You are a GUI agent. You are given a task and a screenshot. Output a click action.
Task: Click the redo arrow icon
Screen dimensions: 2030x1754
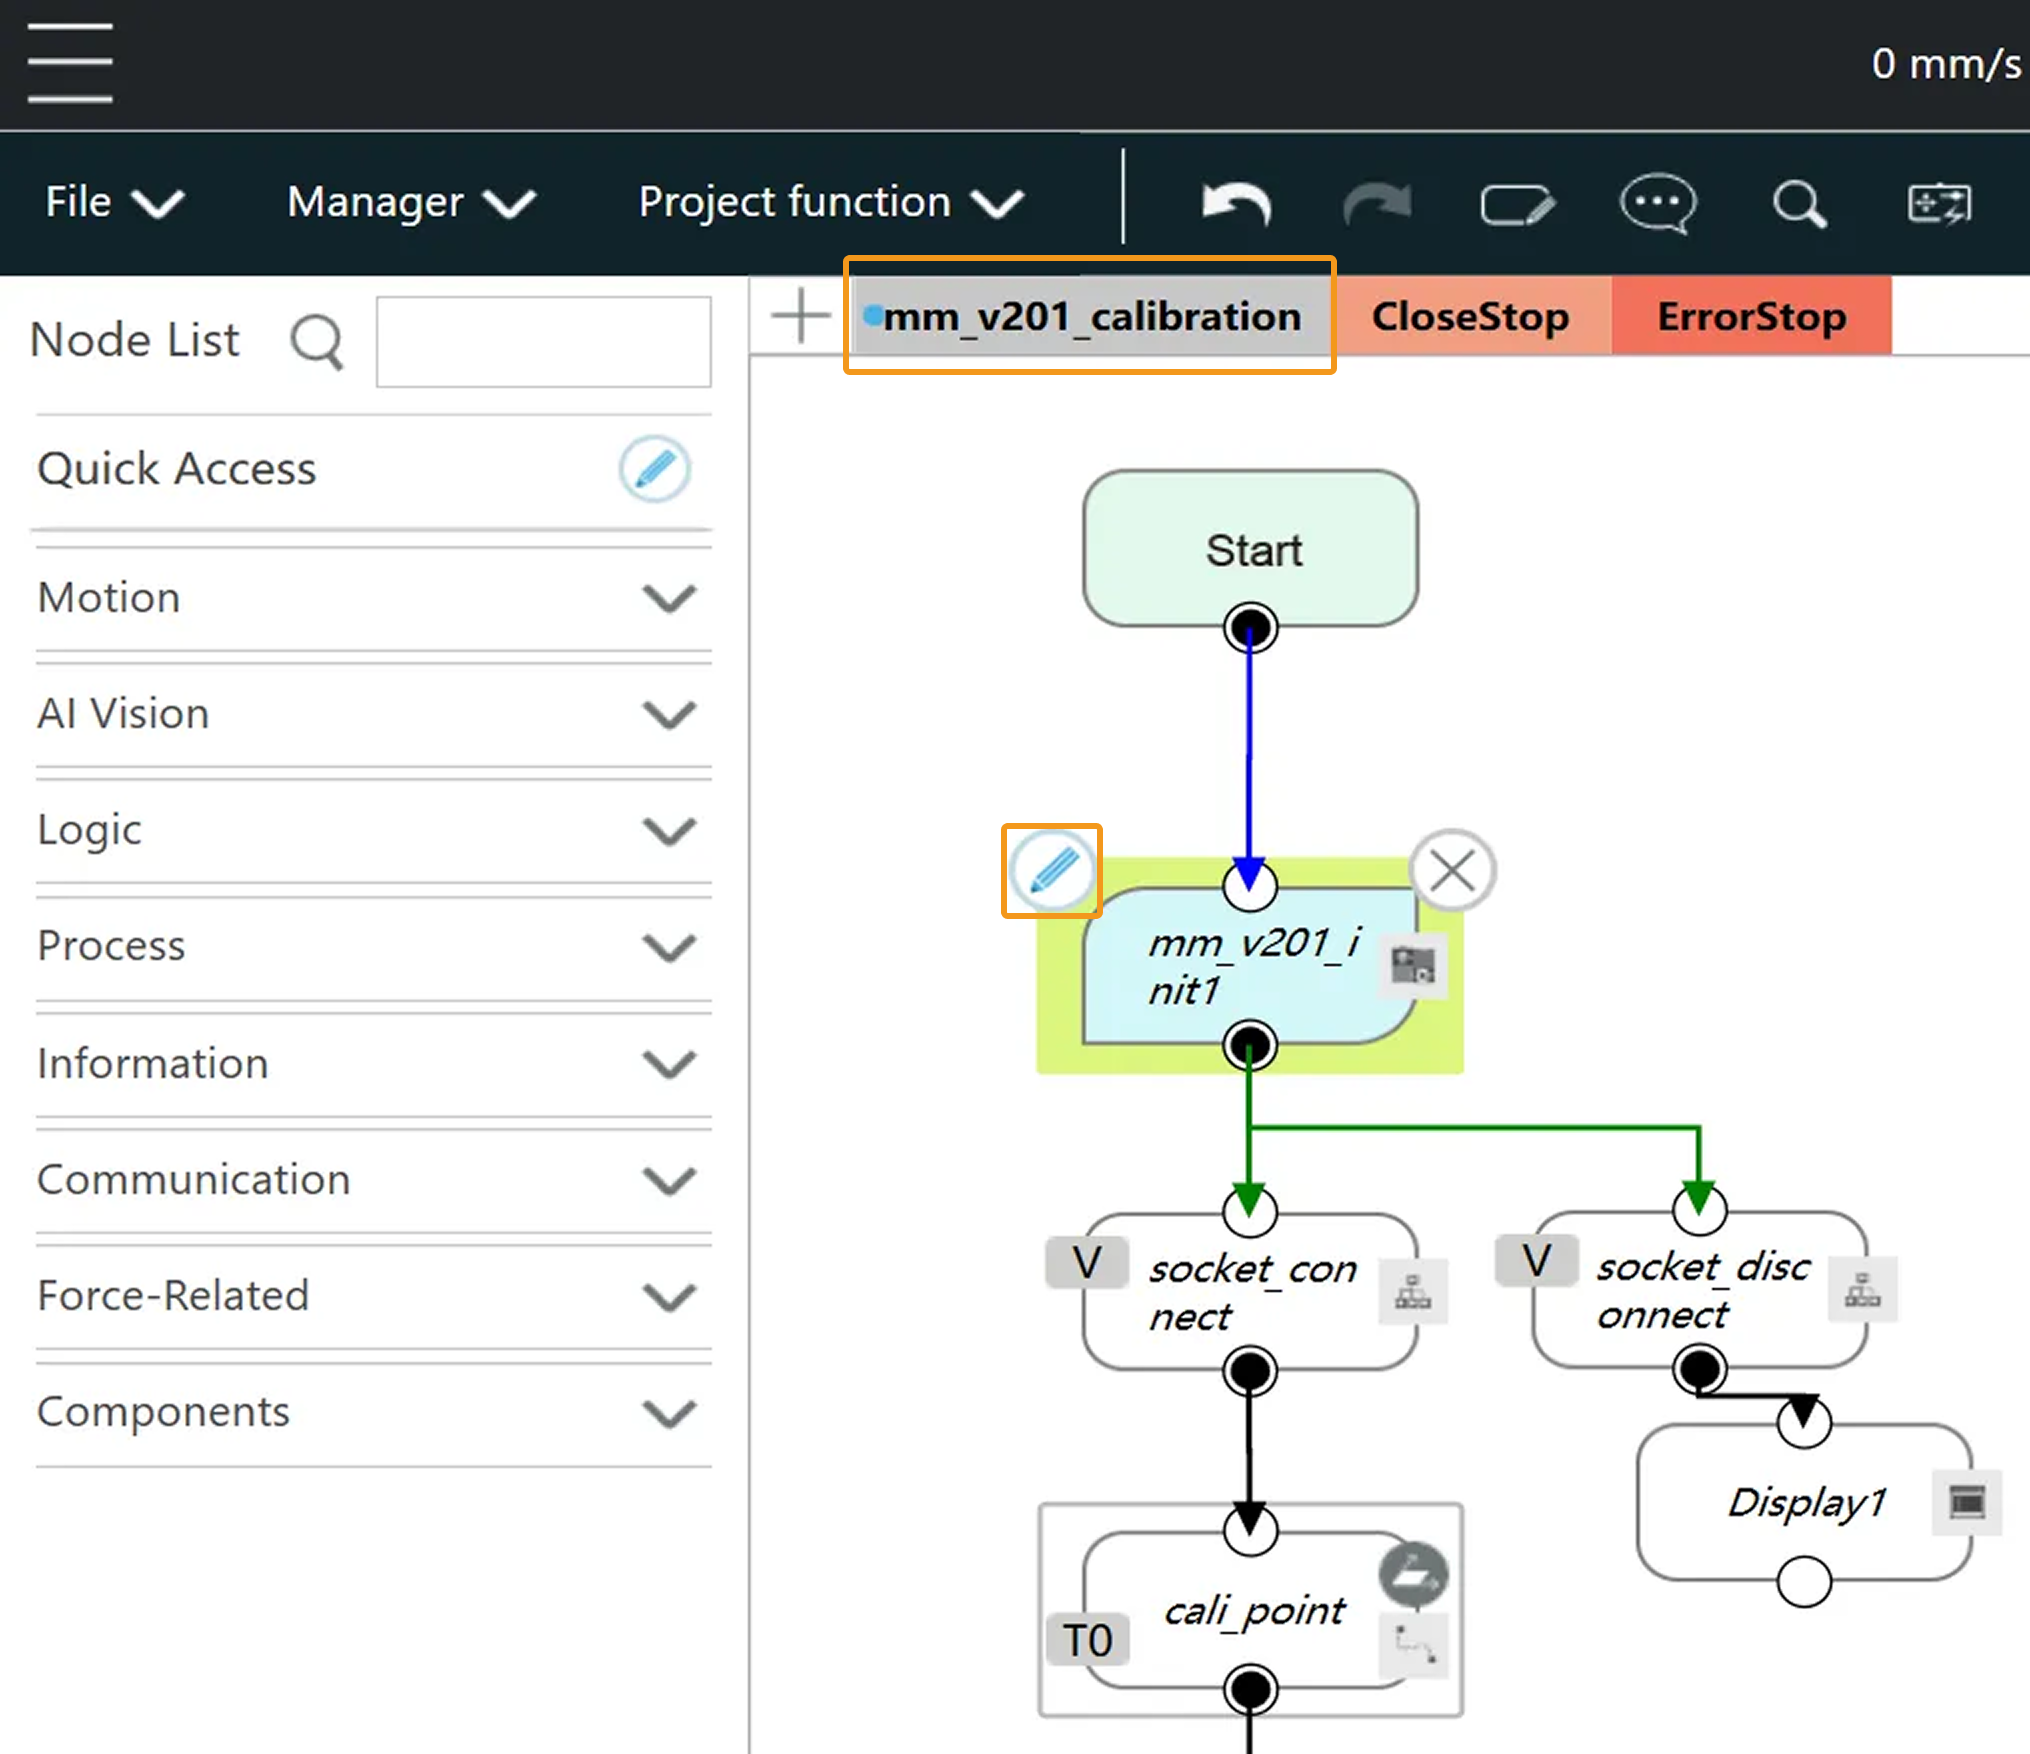point(1376,203)
